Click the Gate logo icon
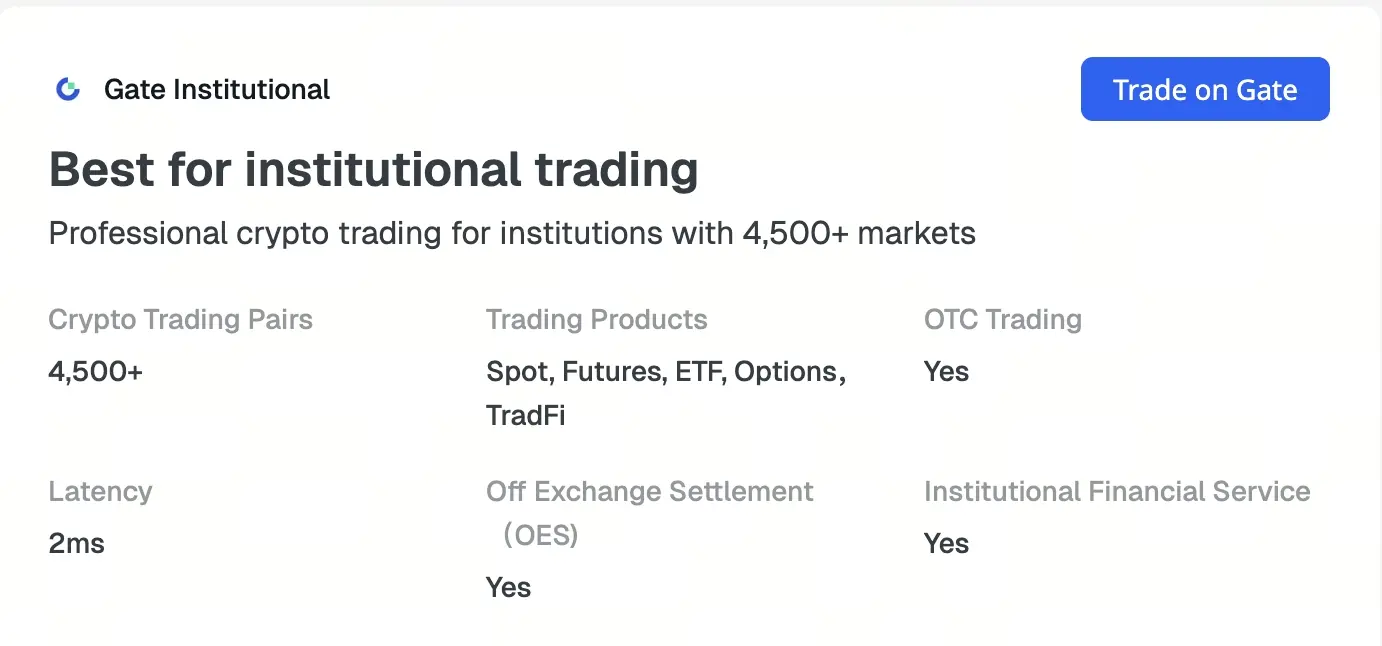The image size is (1382, 646). (68, 90)
